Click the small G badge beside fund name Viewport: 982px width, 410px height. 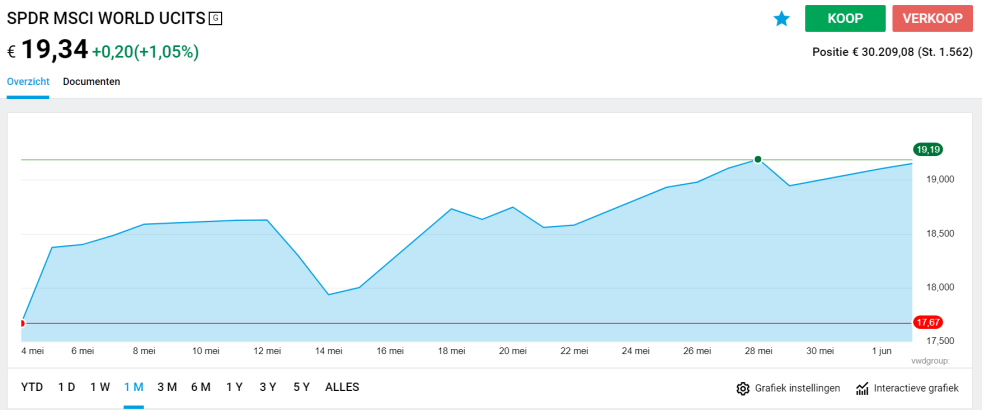coord(215,18)
